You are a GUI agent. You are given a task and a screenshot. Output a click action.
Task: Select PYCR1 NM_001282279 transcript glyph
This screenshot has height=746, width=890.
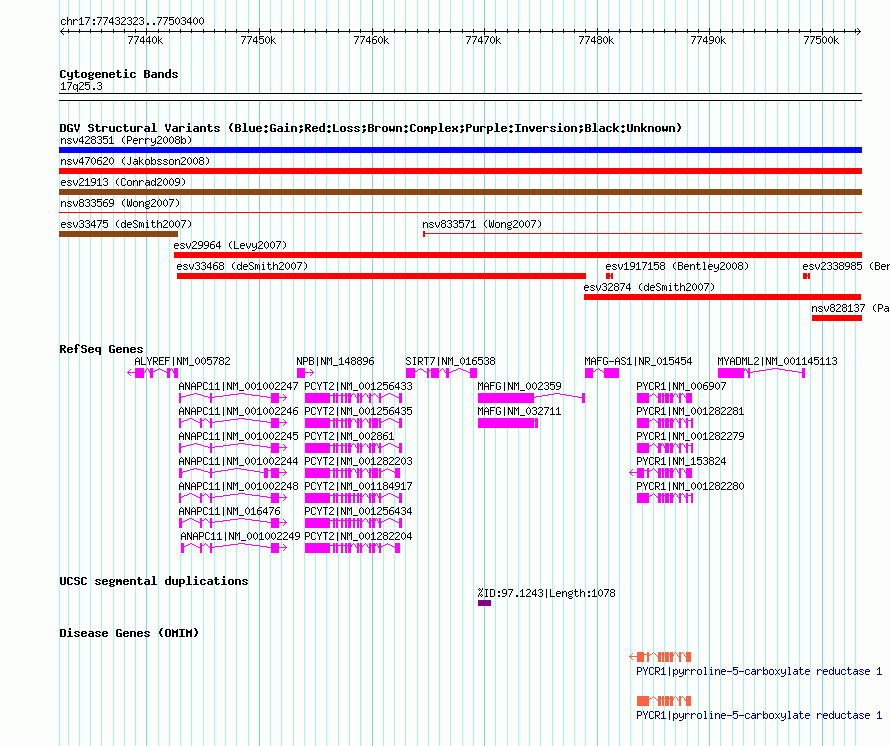click(665, 447)
